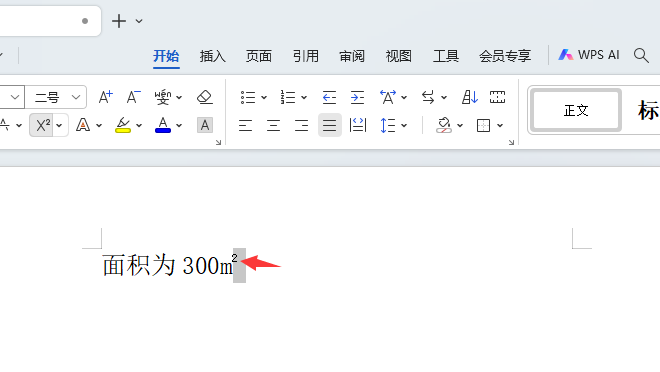Toggle justified alignment
This screenshot has height=372, width=660.
tap(330, 125)
